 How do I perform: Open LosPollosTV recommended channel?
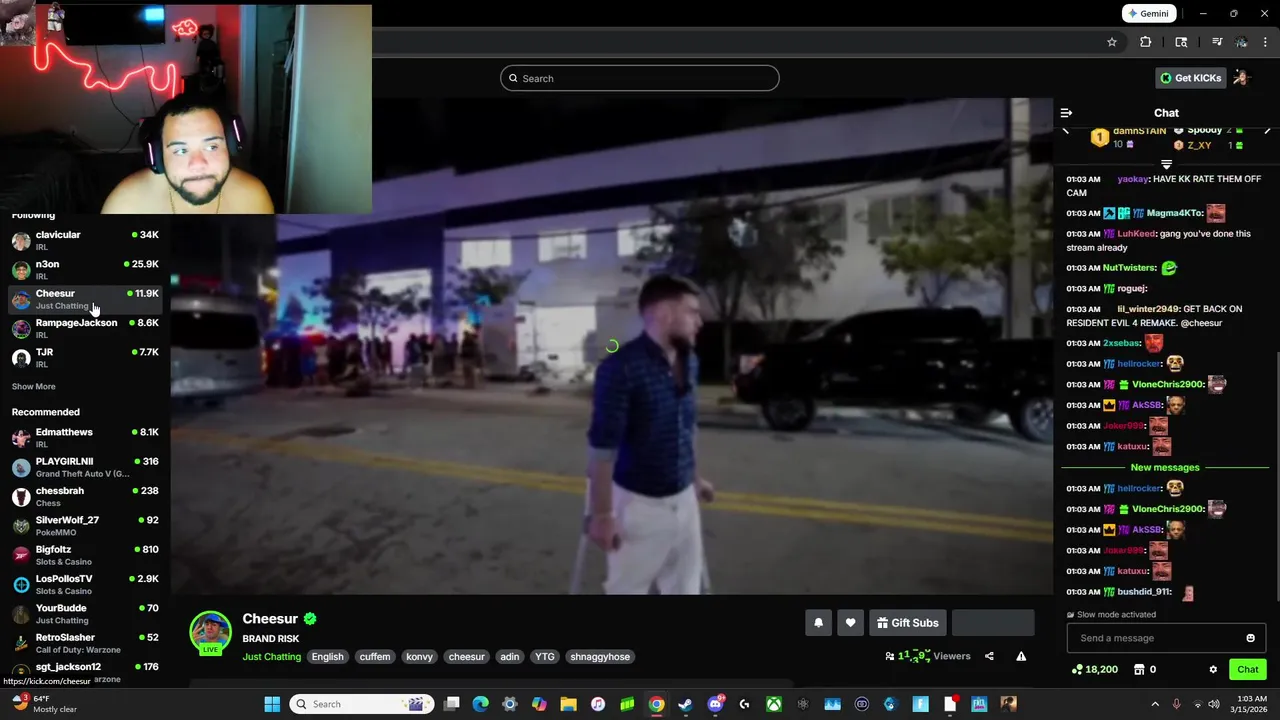85,584
